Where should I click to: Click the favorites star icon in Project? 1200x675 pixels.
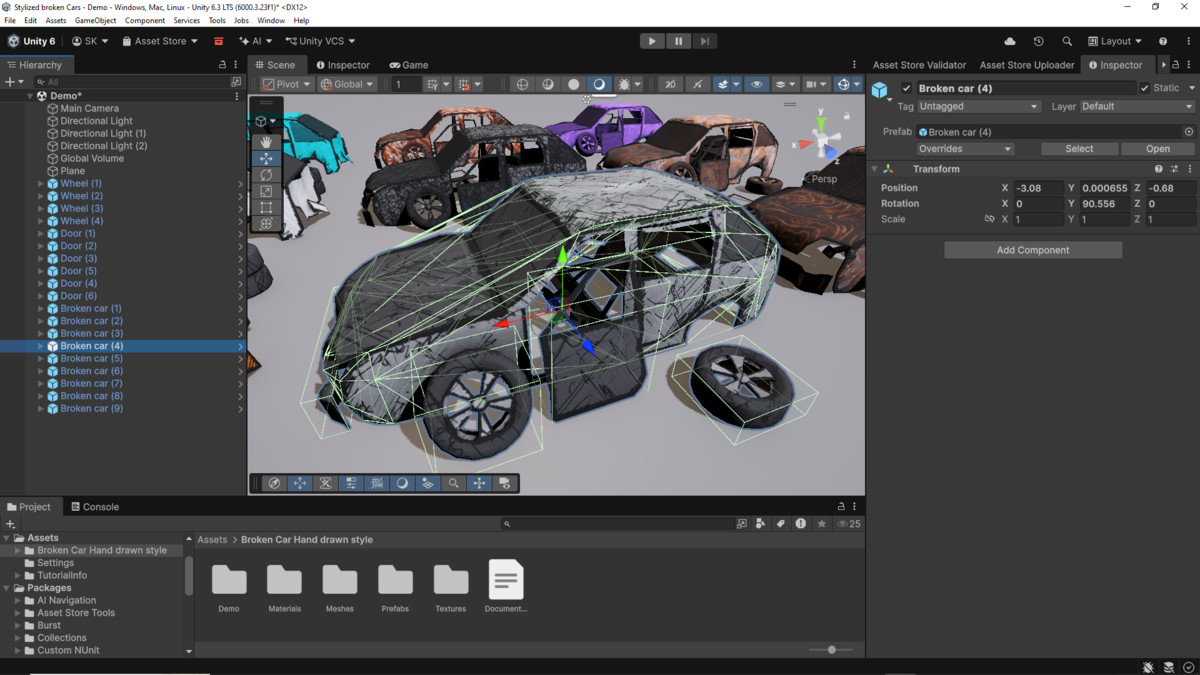point(822,523)
